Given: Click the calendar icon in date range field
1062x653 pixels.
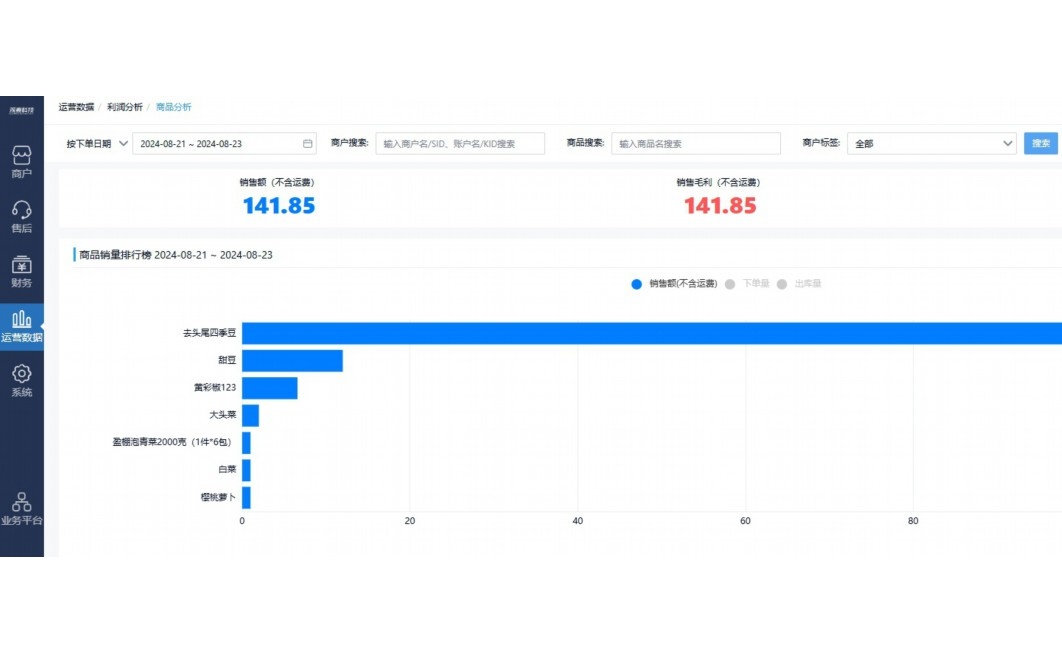Looking at the screenshot, I should tap(307, 143).
